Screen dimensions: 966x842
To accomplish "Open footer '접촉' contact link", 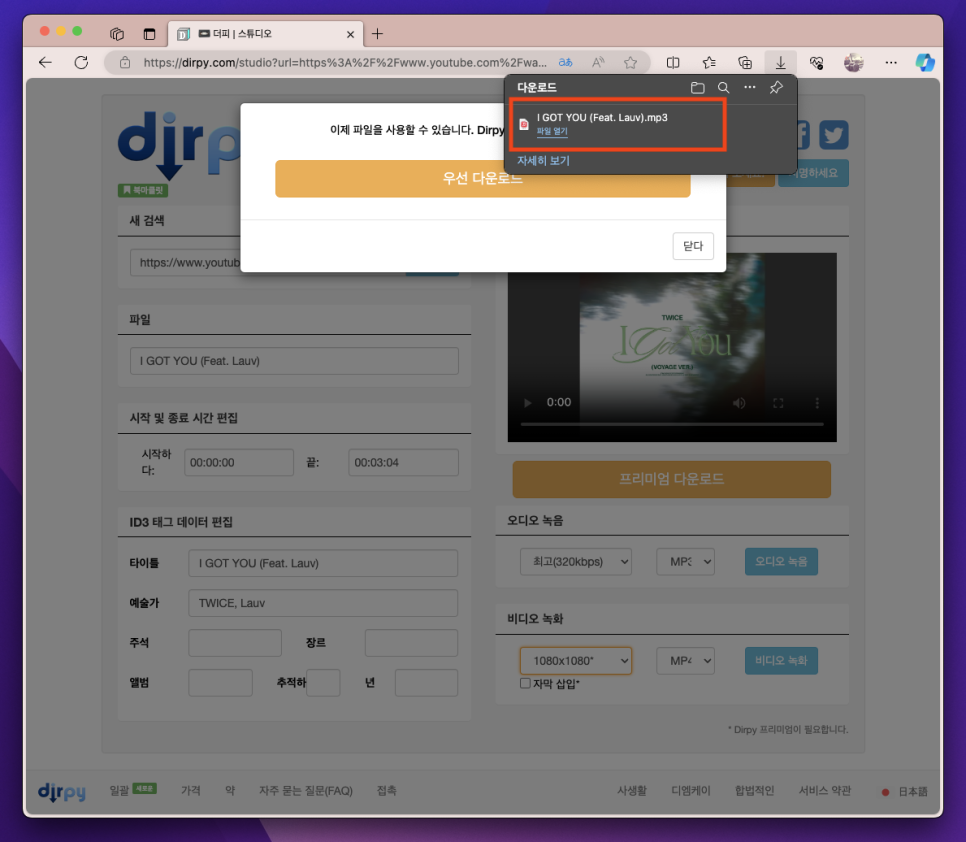I will click(x=386, y=790).
